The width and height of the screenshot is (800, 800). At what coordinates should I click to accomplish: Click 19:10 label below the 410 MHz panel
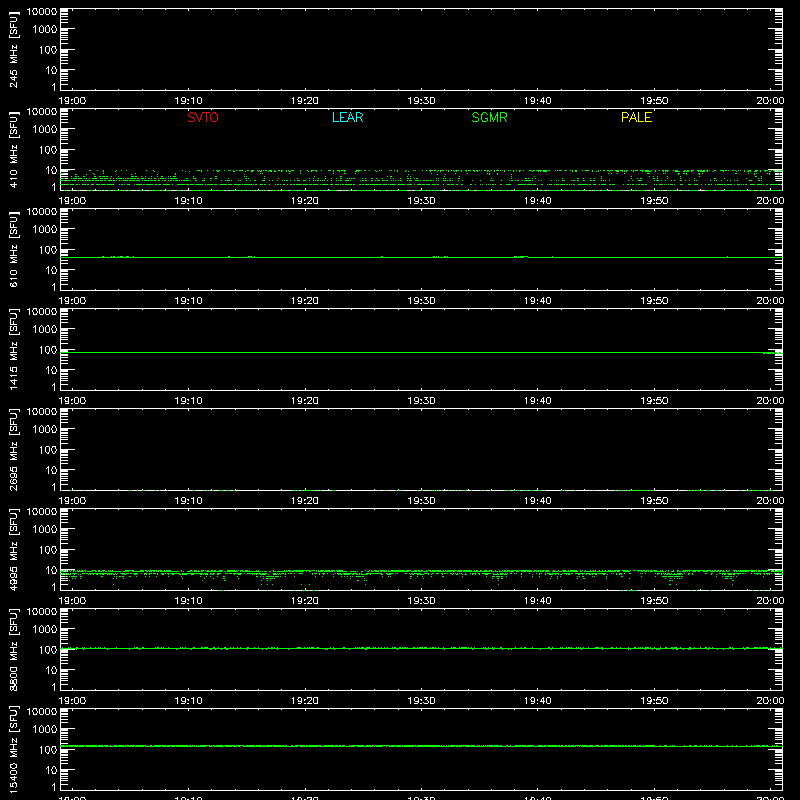click(188, 201)
